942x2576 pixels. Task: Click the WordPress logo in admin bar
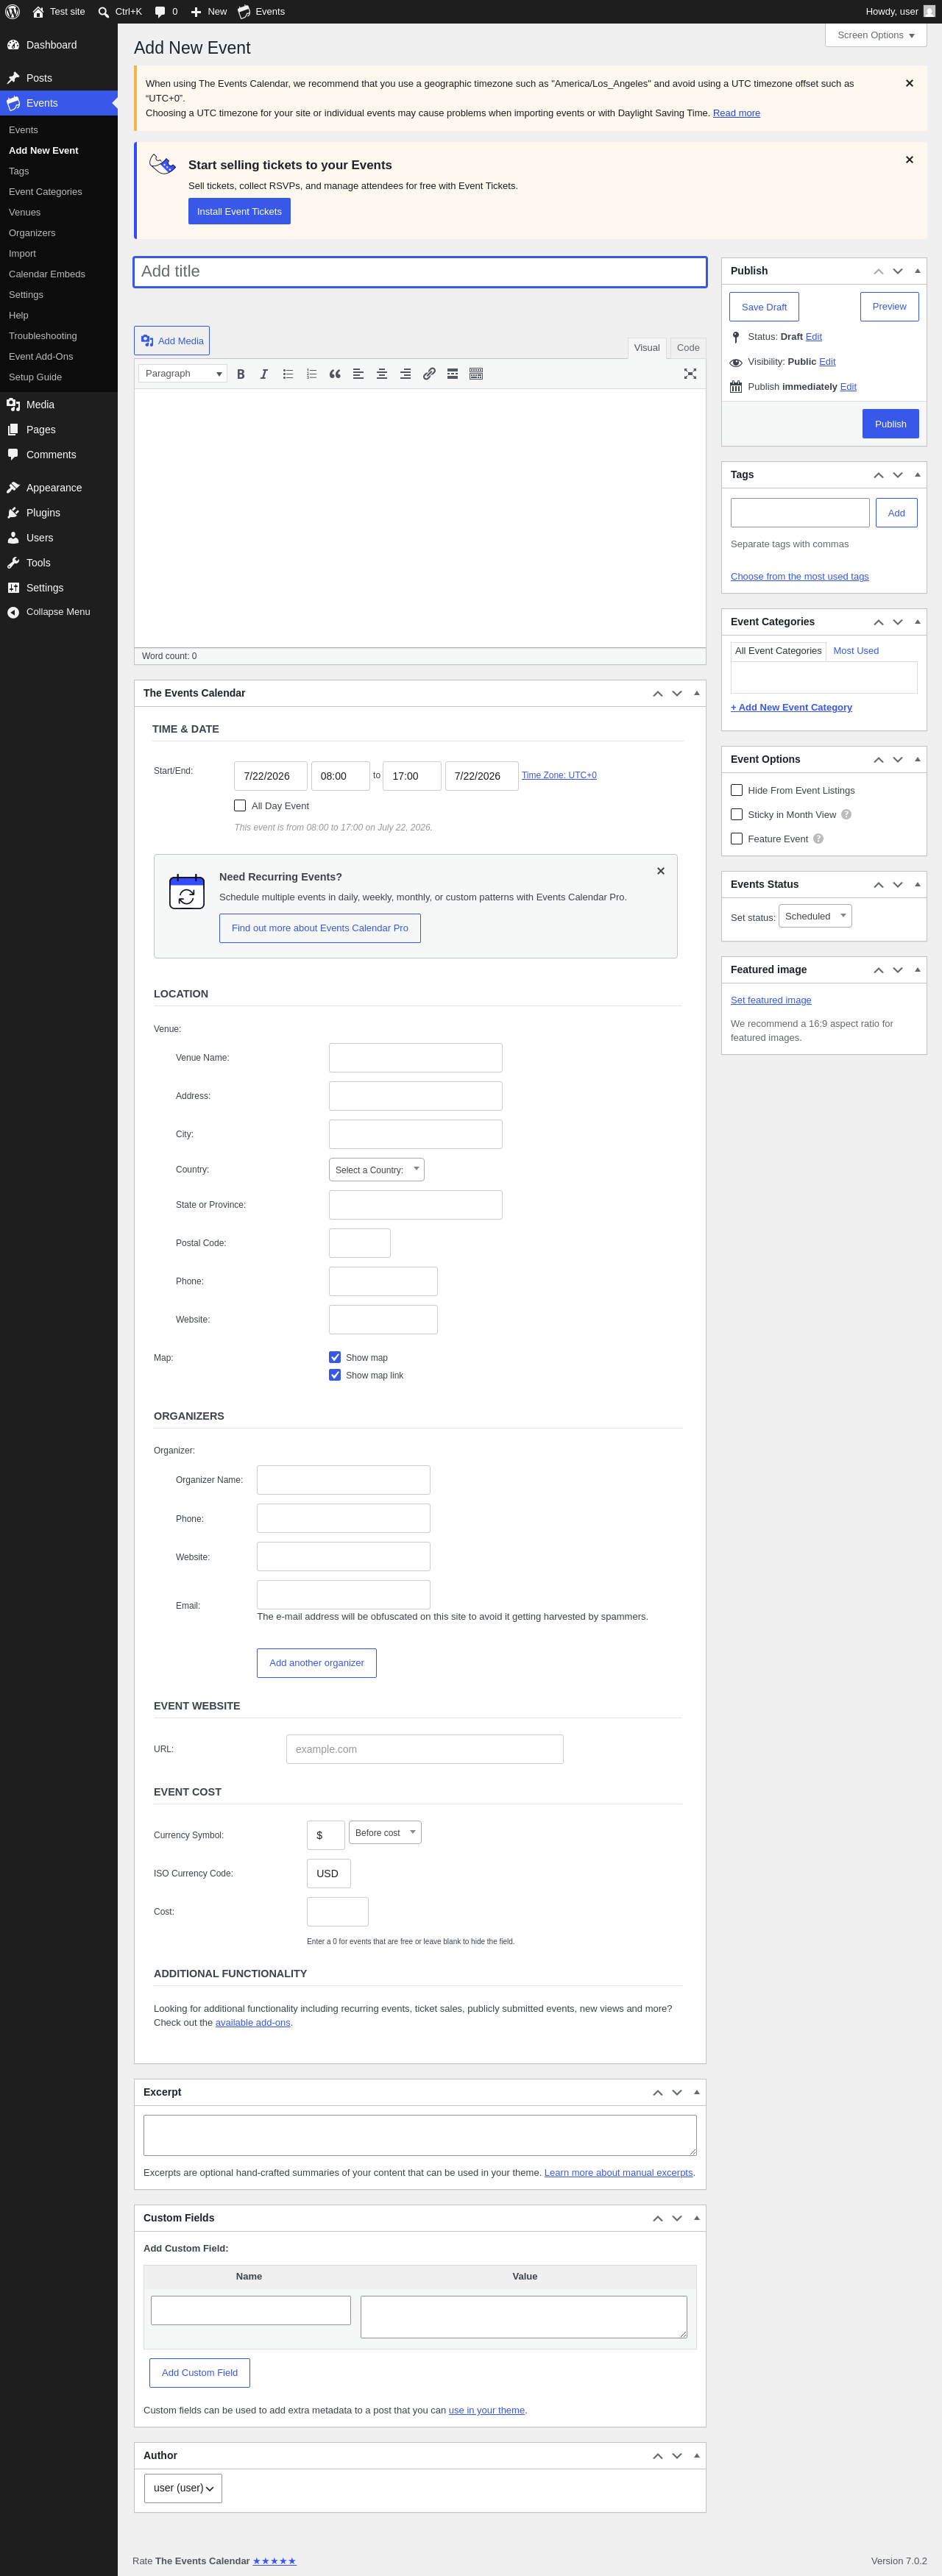pyautogui.click(x=13, y=12)
